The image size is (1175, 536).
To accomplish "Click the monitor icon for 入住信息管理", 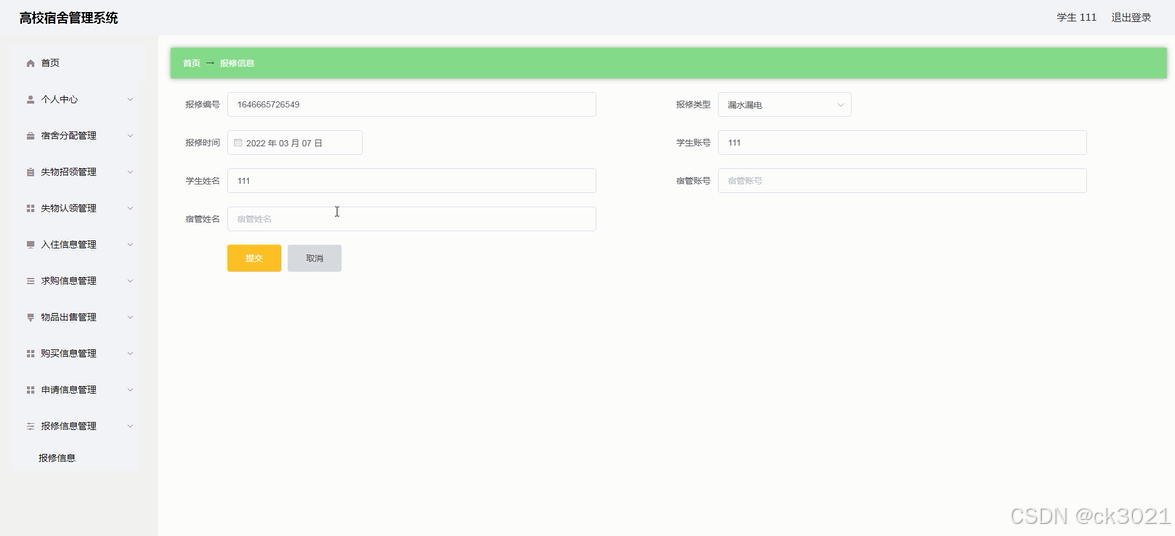I will [x=30, y=244].
